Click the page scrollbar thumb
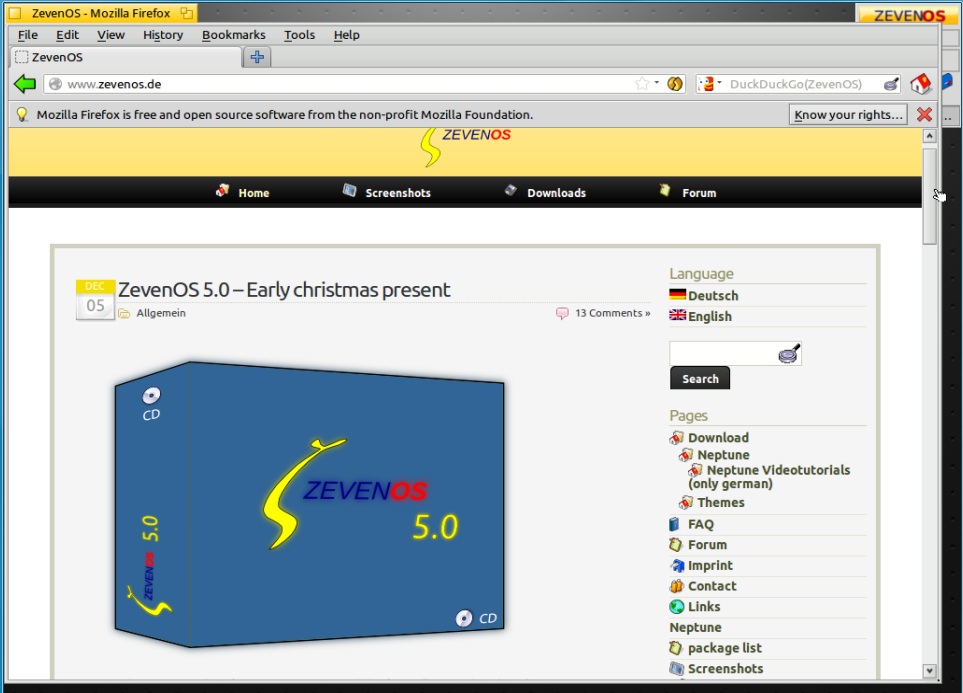This screenshot has width=963, height=693. [x=930, y=197]
